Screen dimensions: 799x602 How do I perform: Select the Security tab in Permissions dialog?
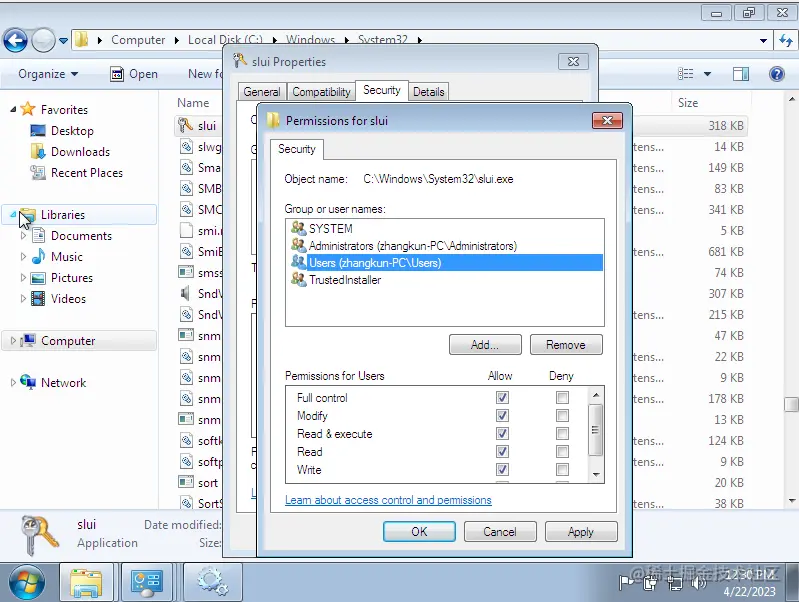(x=297, y=149)
